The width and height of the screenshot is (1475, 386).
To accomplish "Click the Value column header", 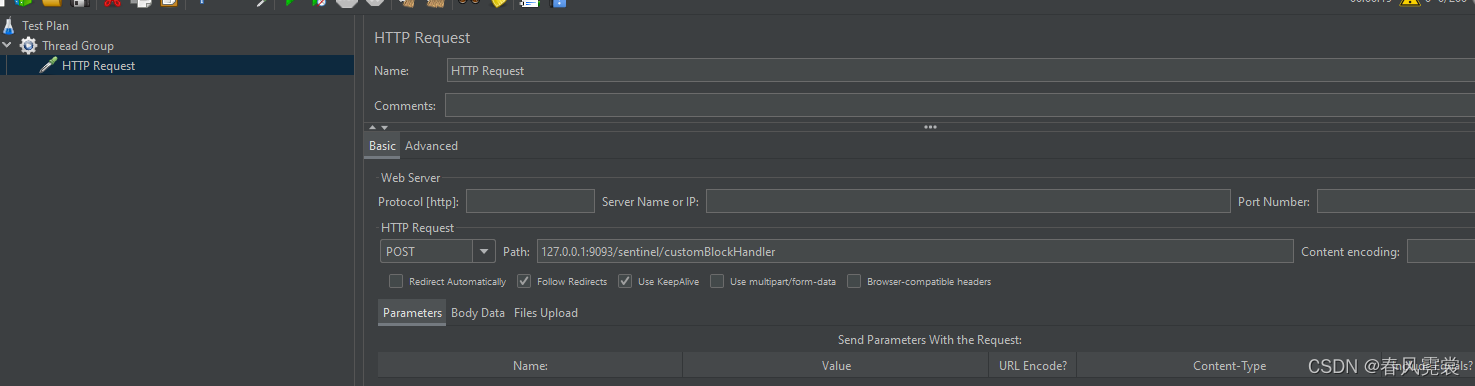I will tap(836, 366).
